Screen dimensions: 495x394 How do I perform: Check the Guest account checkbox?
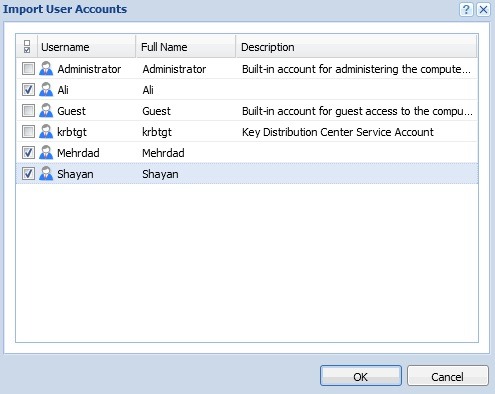coord(28,111)
